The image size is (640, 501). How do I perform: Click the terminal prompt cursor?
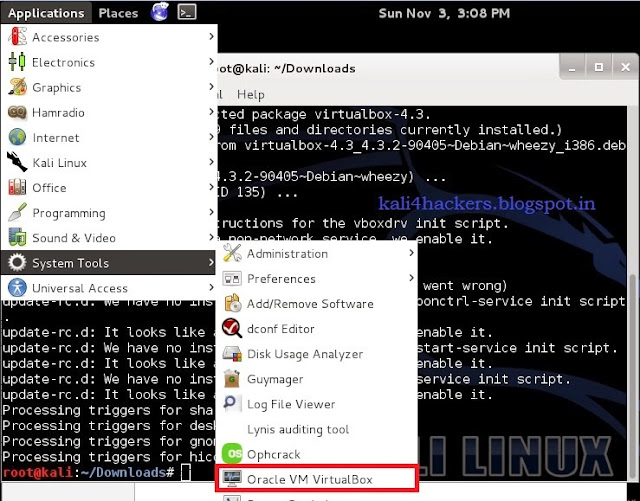tap(186, 472)
